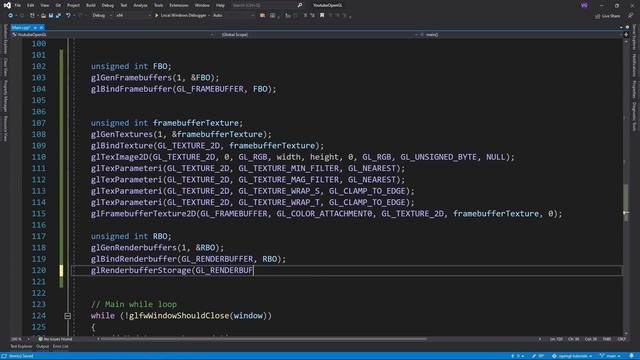640x360 pixels.
Task: Click the split editor icon
Action: coord(626,35)
